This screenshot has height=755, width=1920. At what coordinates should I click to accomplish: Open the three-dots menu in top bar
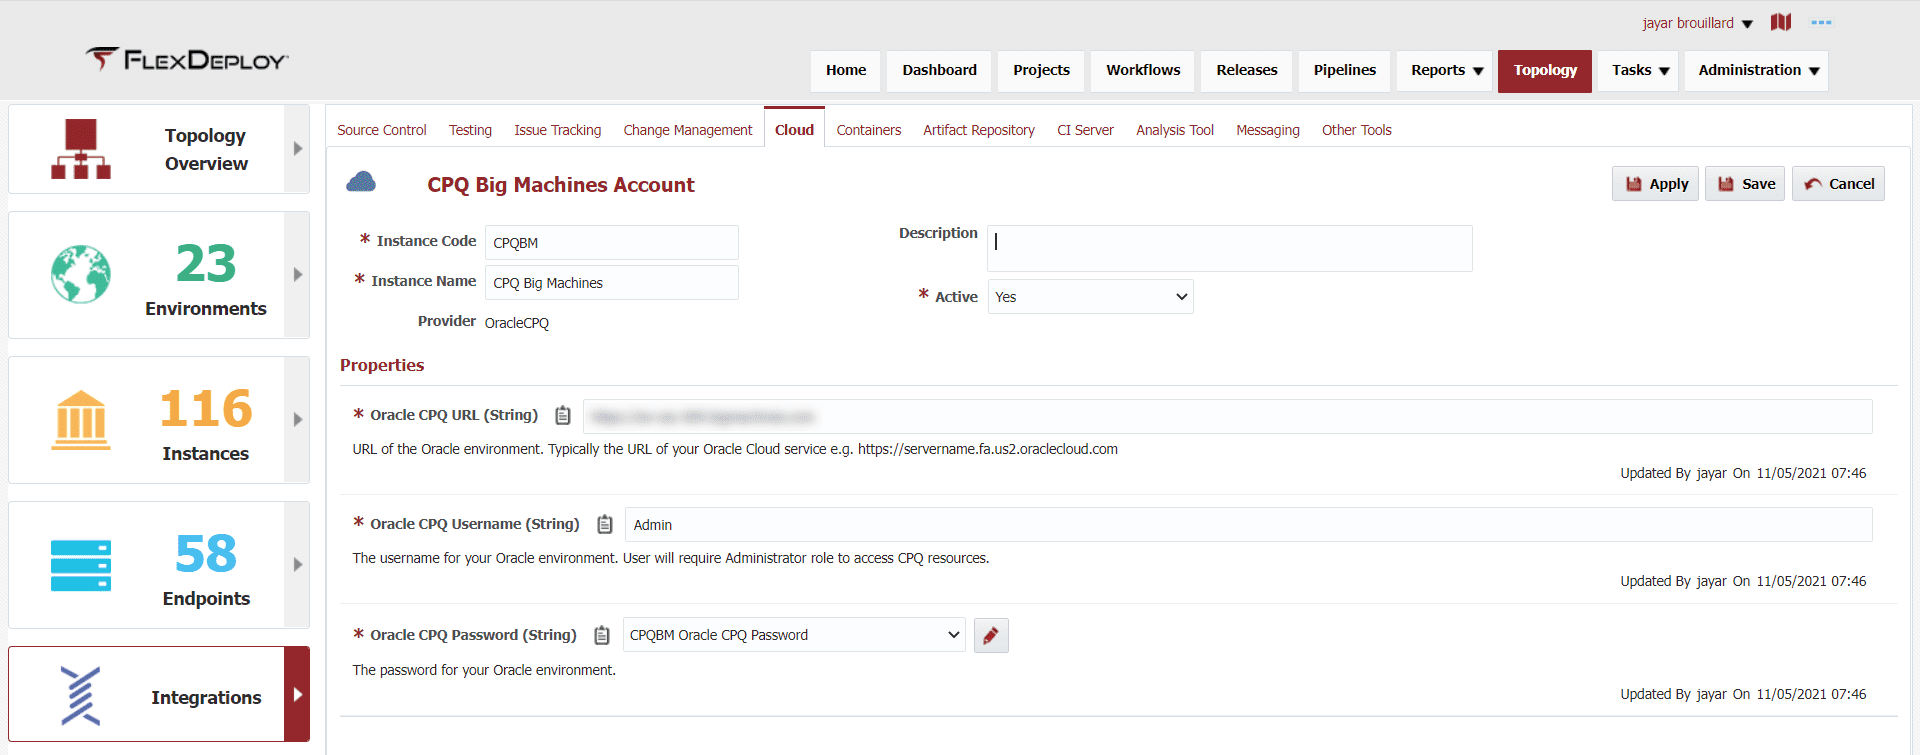[x=1821, y=22]
